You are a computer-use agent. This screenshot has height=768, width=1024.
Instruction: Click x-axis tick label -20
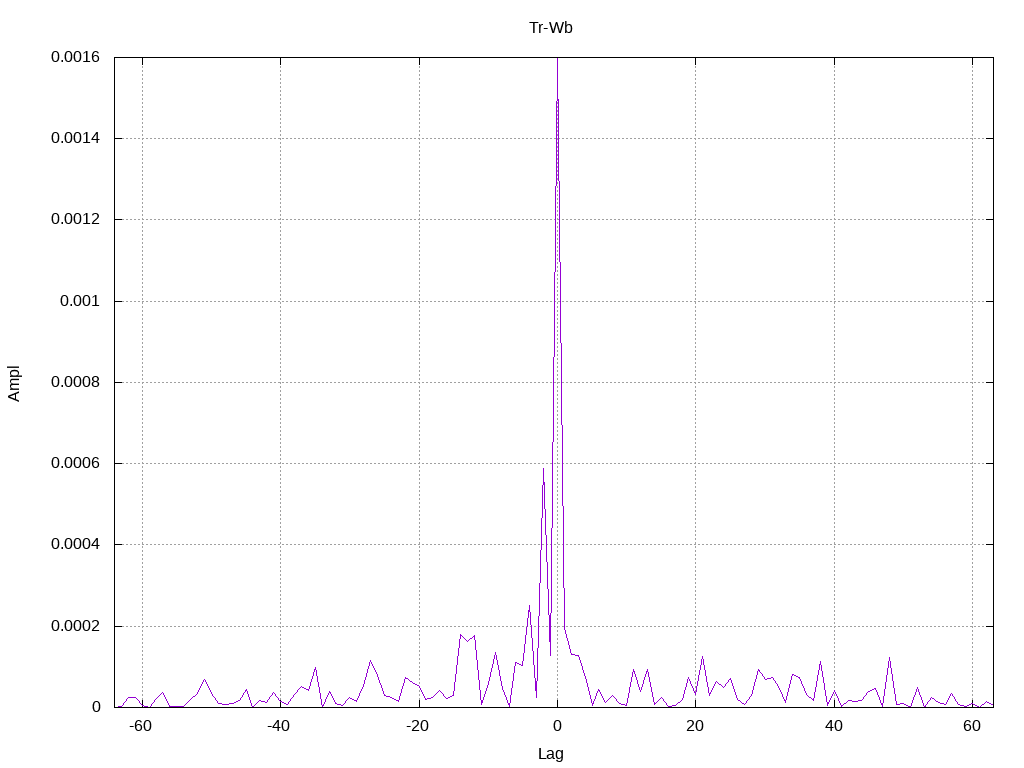[x=417, y=726]
